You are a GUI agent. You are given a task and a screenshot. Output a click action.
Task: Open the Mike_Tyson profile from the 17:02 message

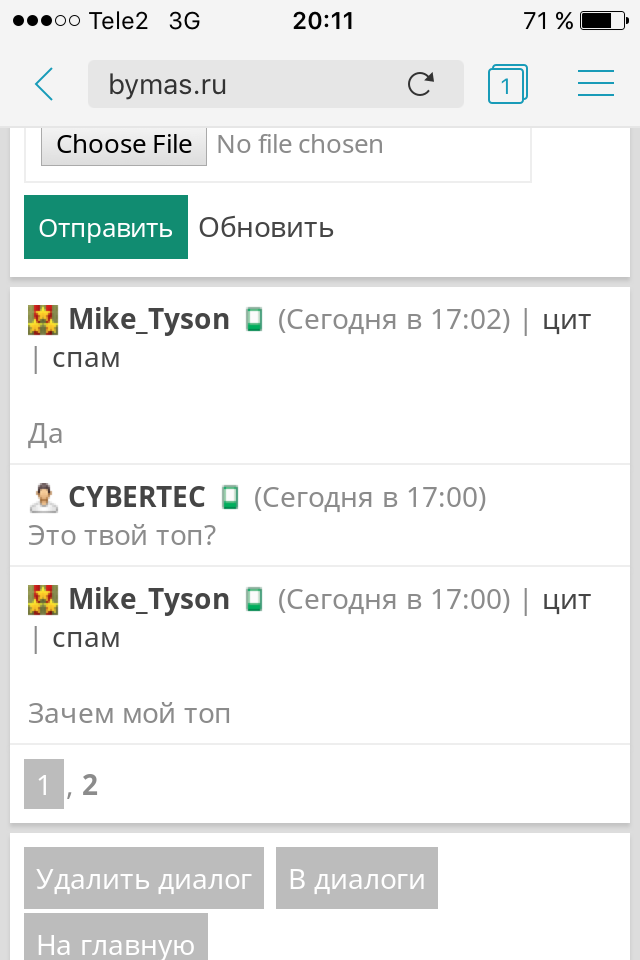(149, 320)
